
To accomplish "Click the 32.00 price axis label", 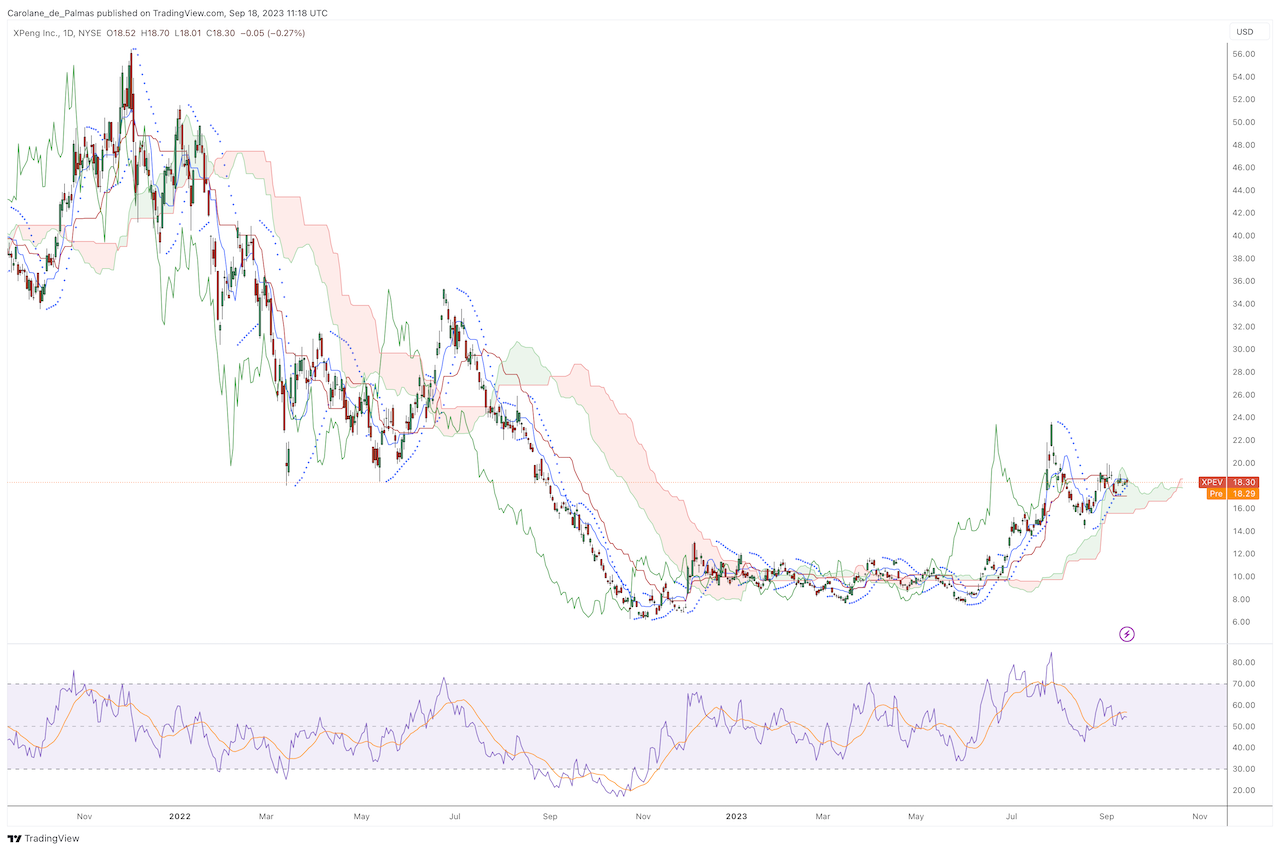I will [1243, 327].
